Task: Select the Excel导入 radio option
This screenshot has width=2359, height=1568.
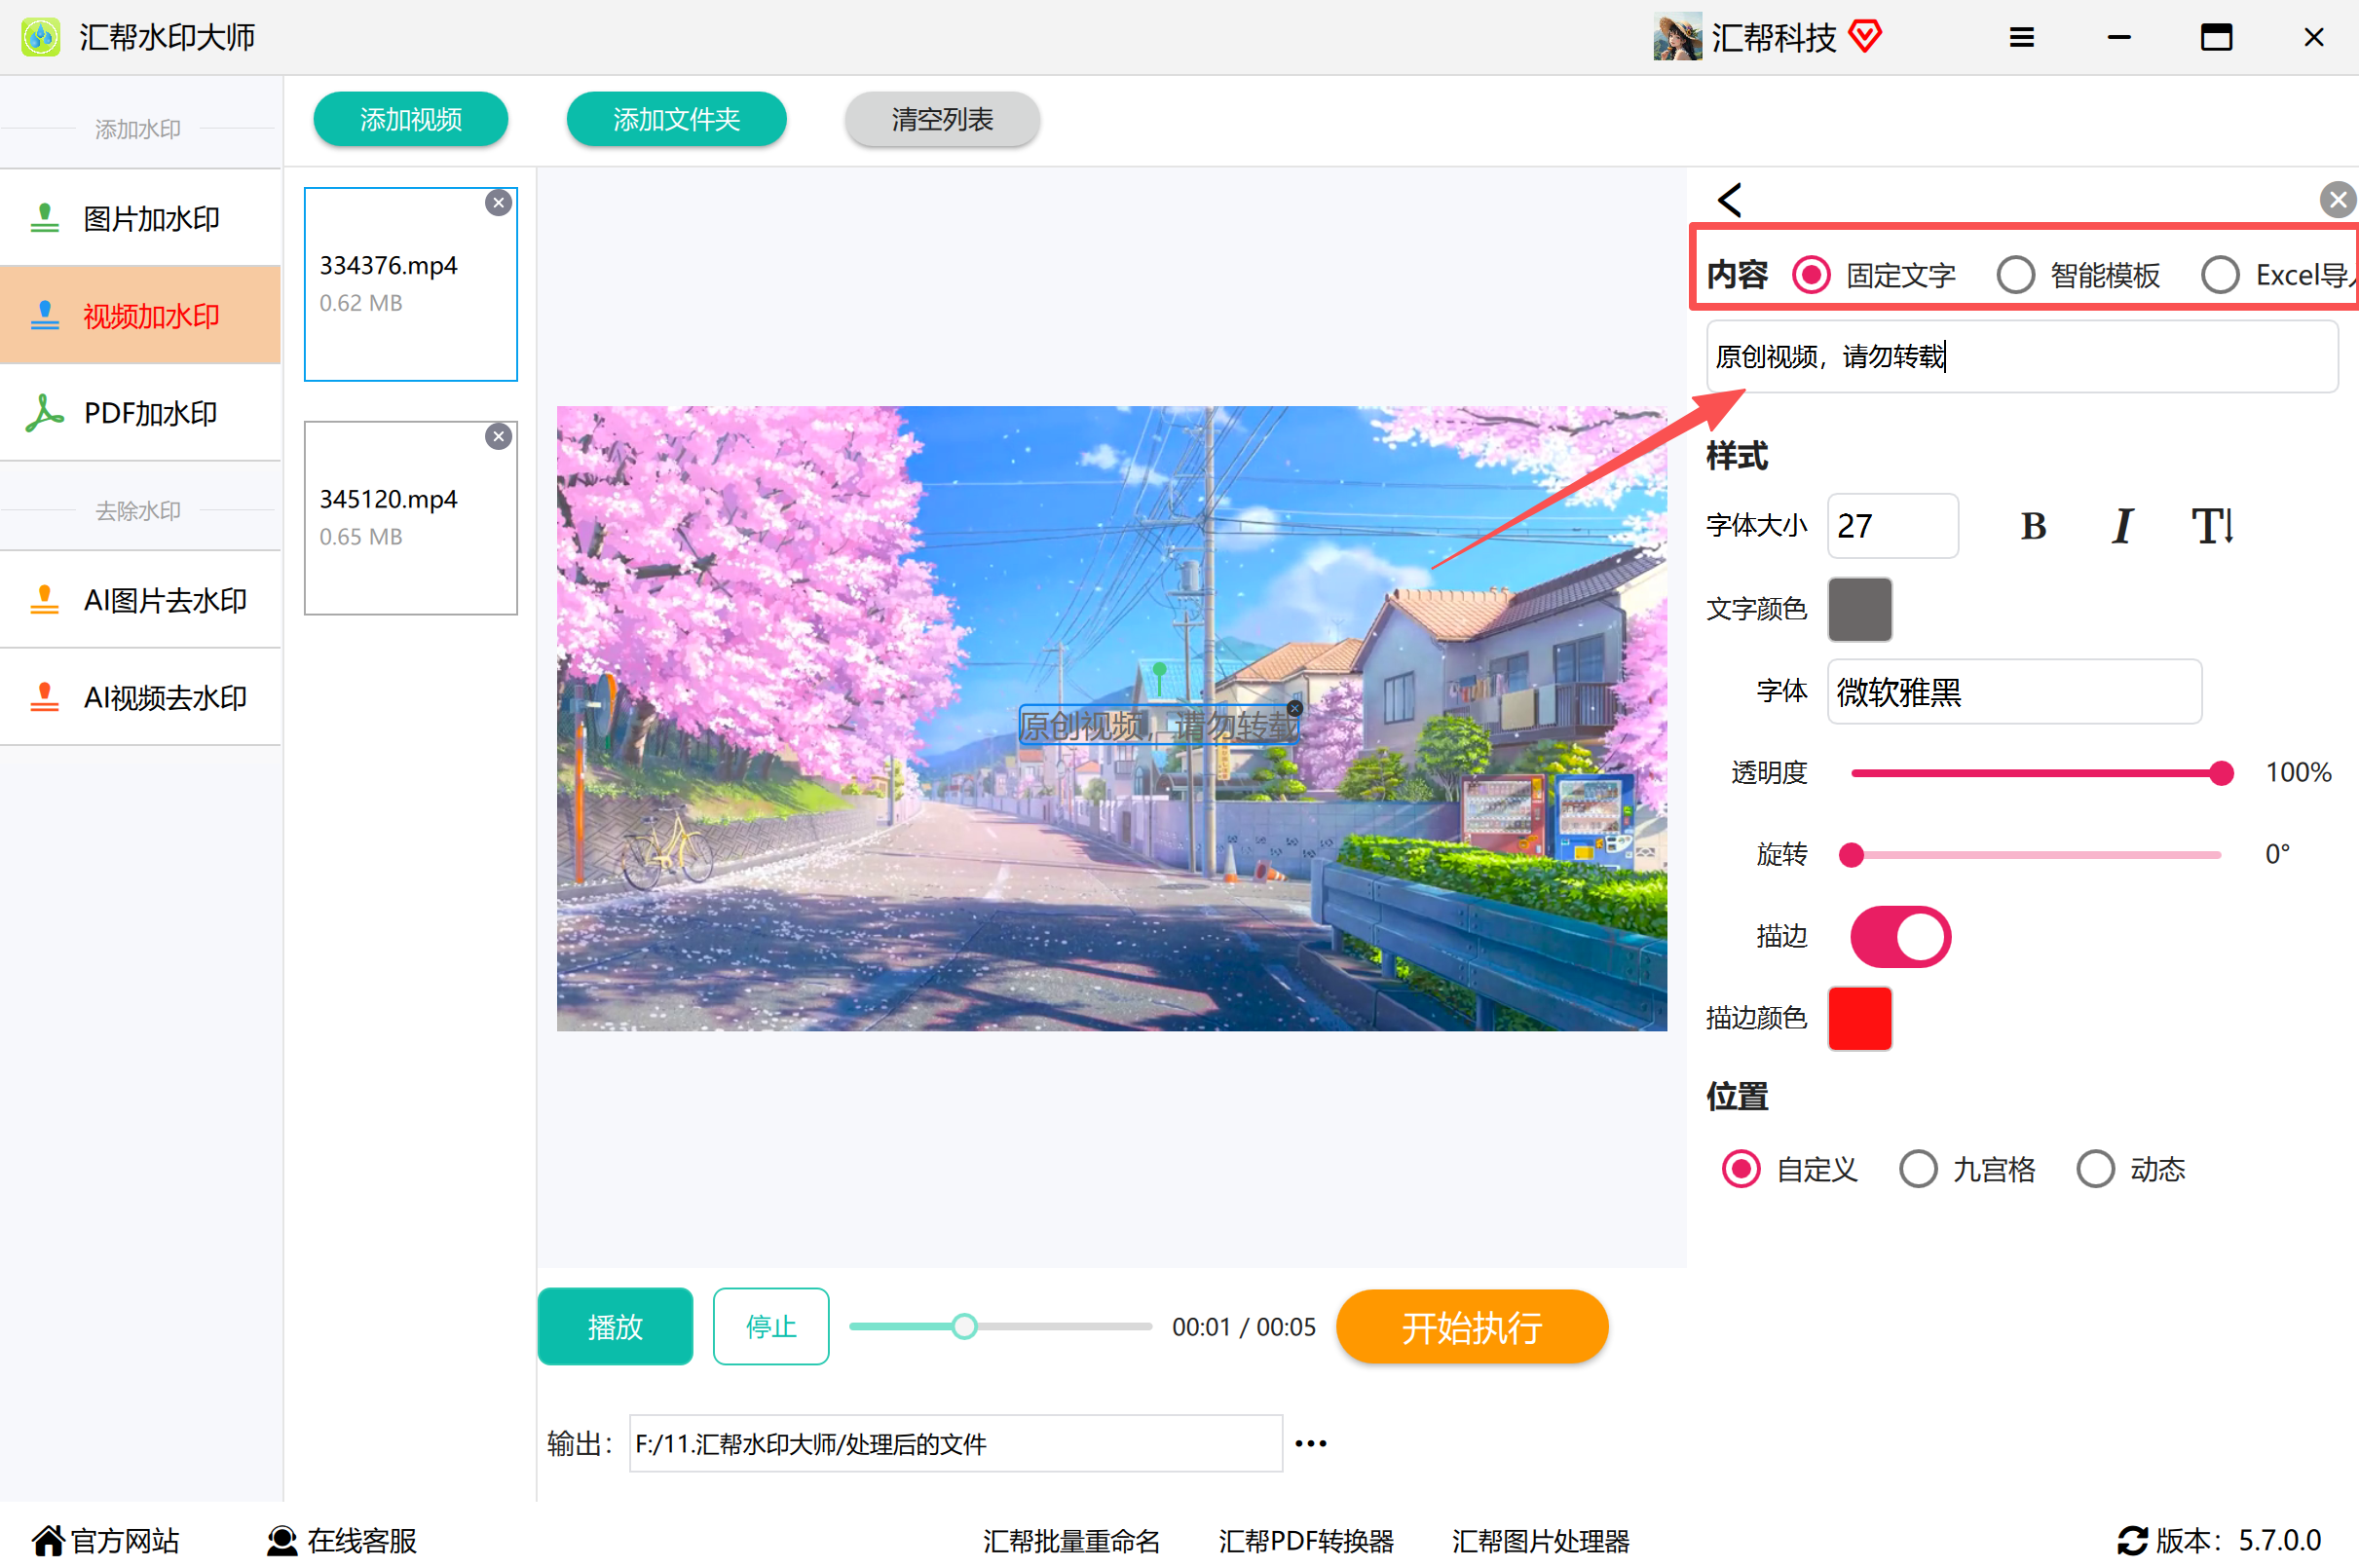Action: click(2220, 275)
